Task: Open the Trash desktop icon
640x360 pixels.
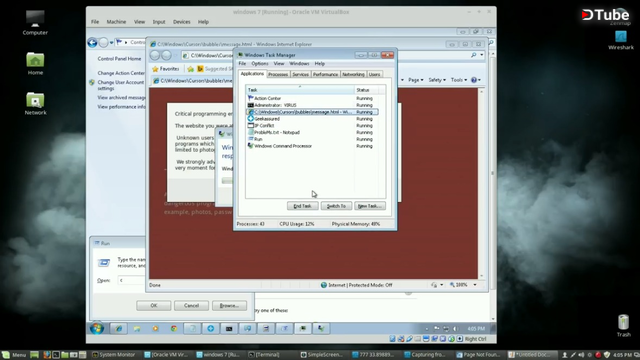Action: tap(623, 325)
